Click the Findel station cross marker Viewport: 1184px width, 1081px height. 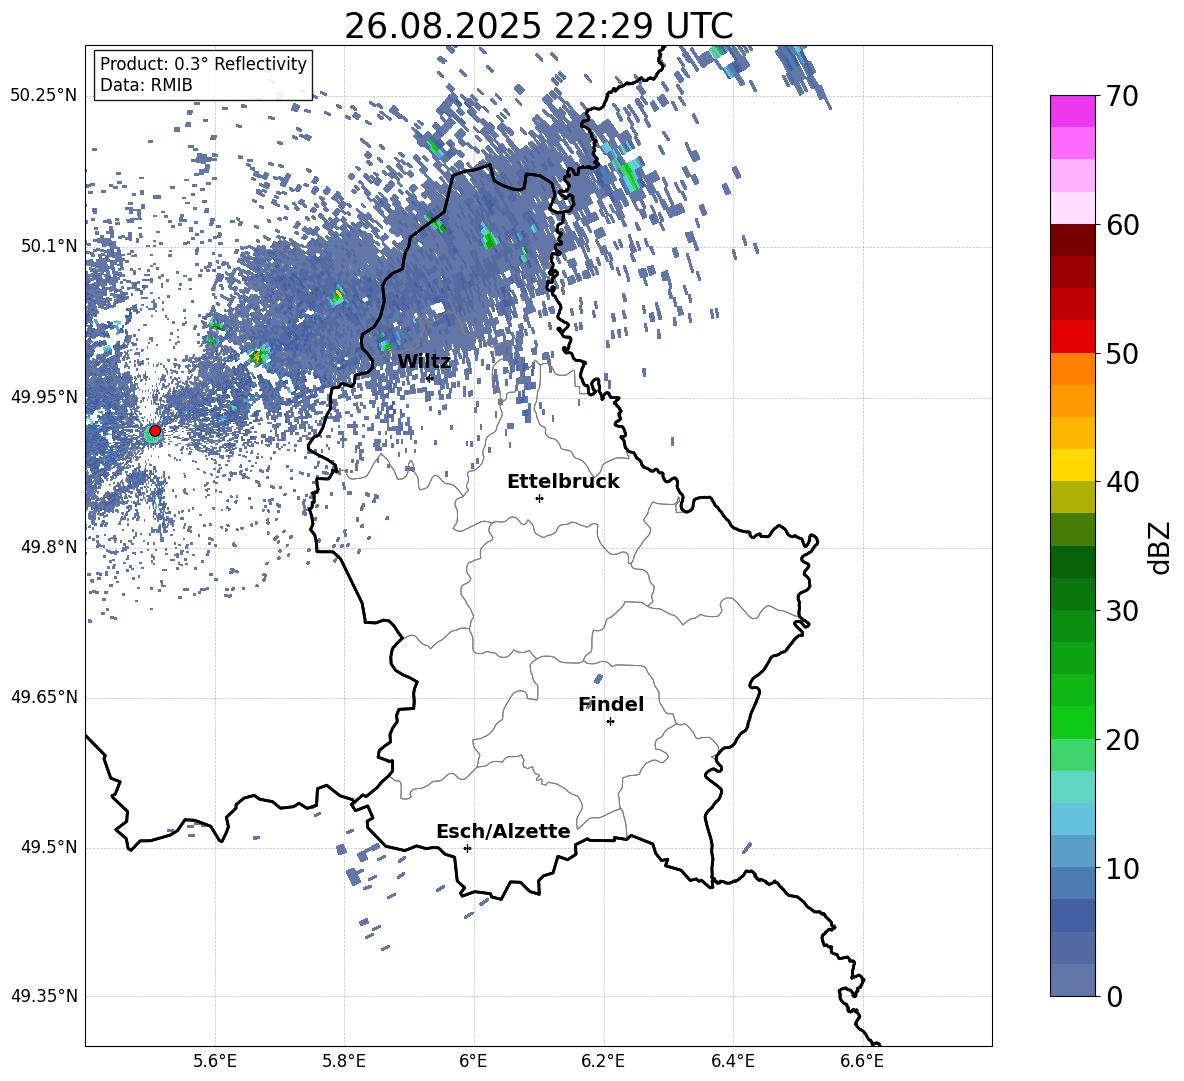pyautogui.click(x=610, y=722)
